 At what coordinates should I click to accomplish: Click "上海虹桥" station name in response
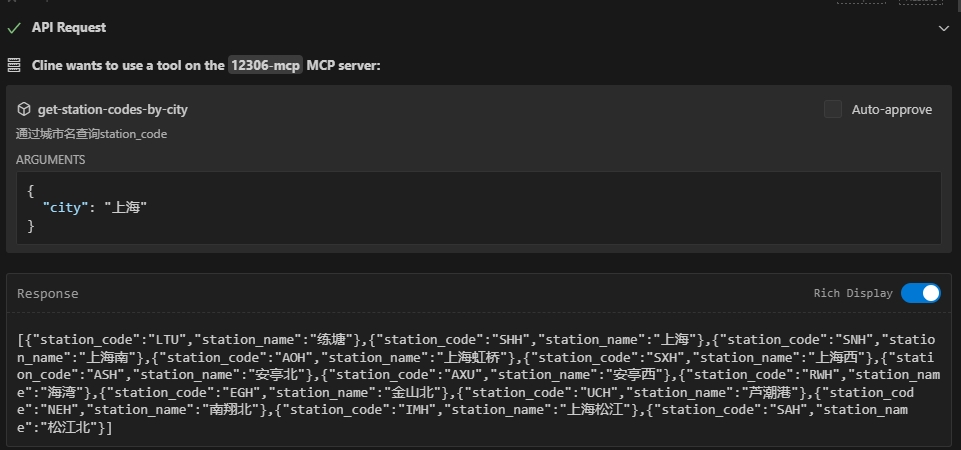483,357
